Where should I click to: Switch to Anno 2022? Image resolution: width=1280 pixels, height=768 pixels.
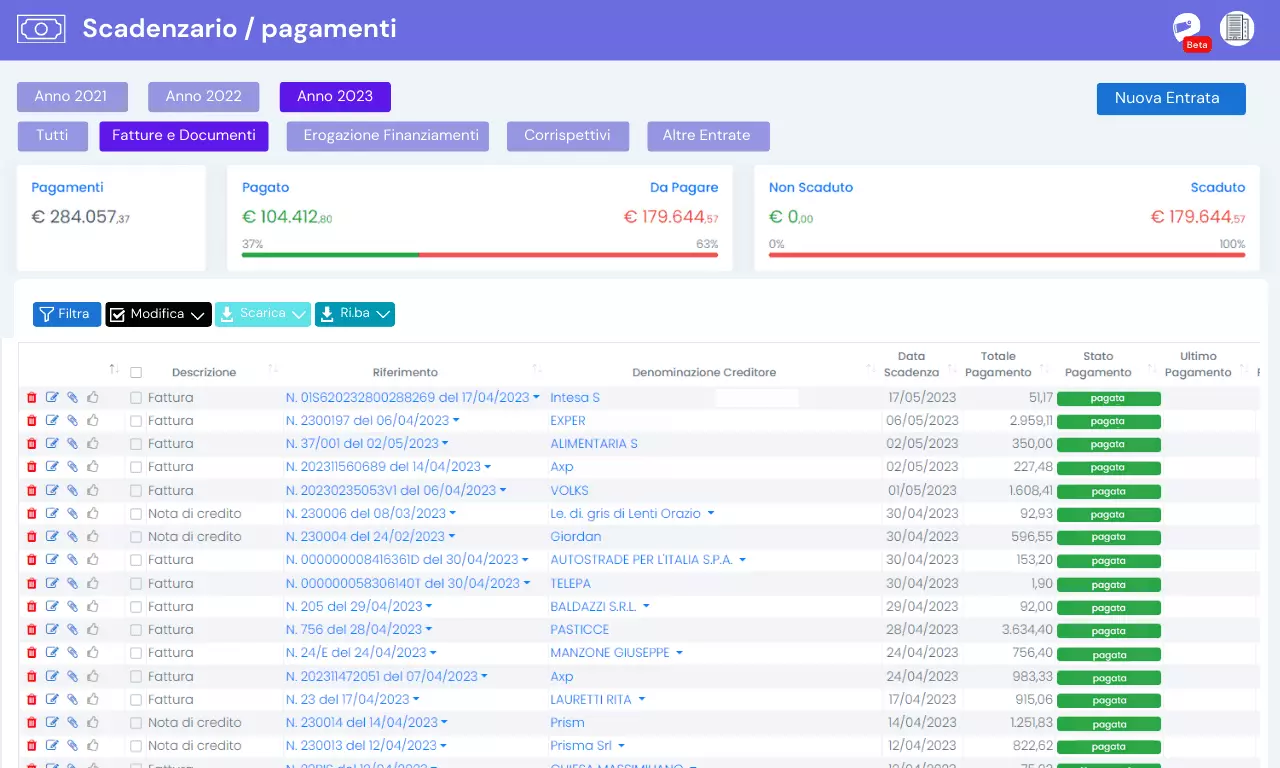click(x=204, y=97)
